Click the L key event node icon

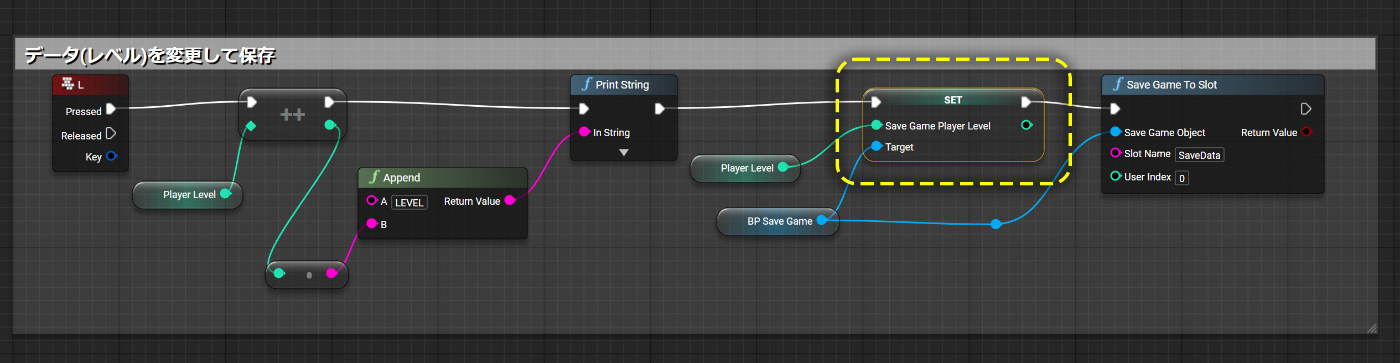point(67,85)
